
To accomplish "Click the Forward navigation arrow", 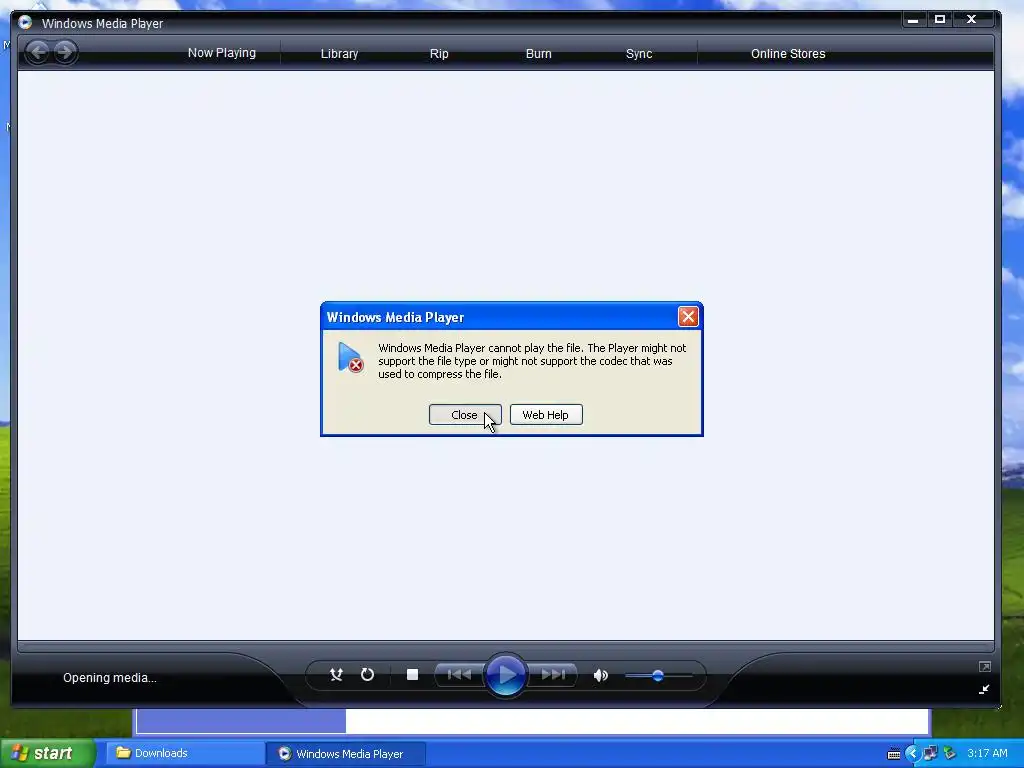I will tap(65, 52).
